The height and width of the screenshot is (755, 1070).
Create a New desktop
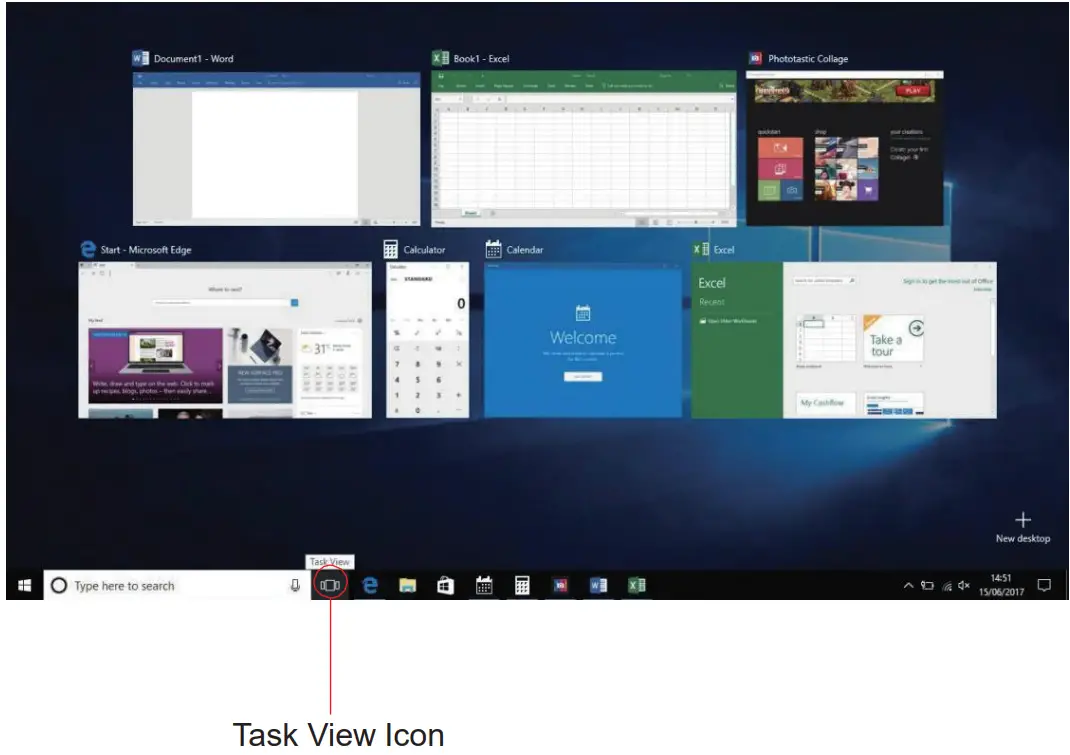(x=1023, y=521)
